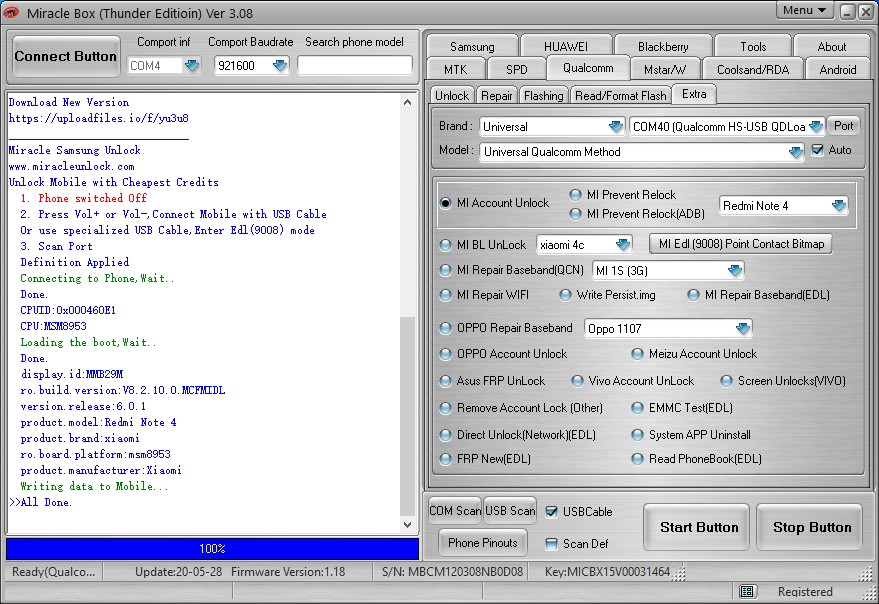The height and width of the screenshot is (604, 879).
Task: Click the USB Scan button
Action: click(x=510, y=511)
